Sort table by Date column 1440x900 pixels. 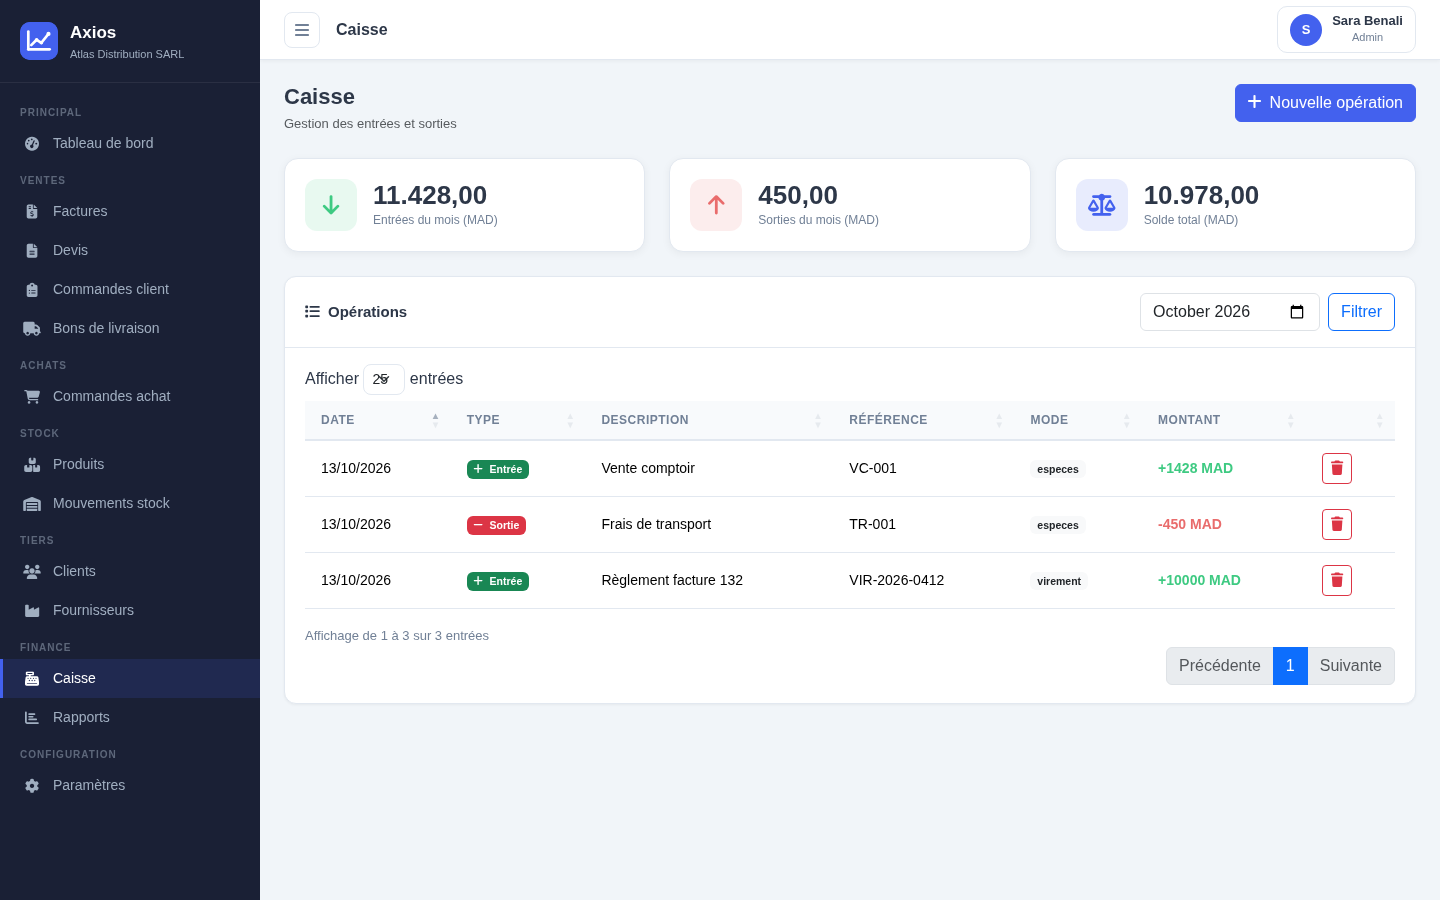click(378, 420)
